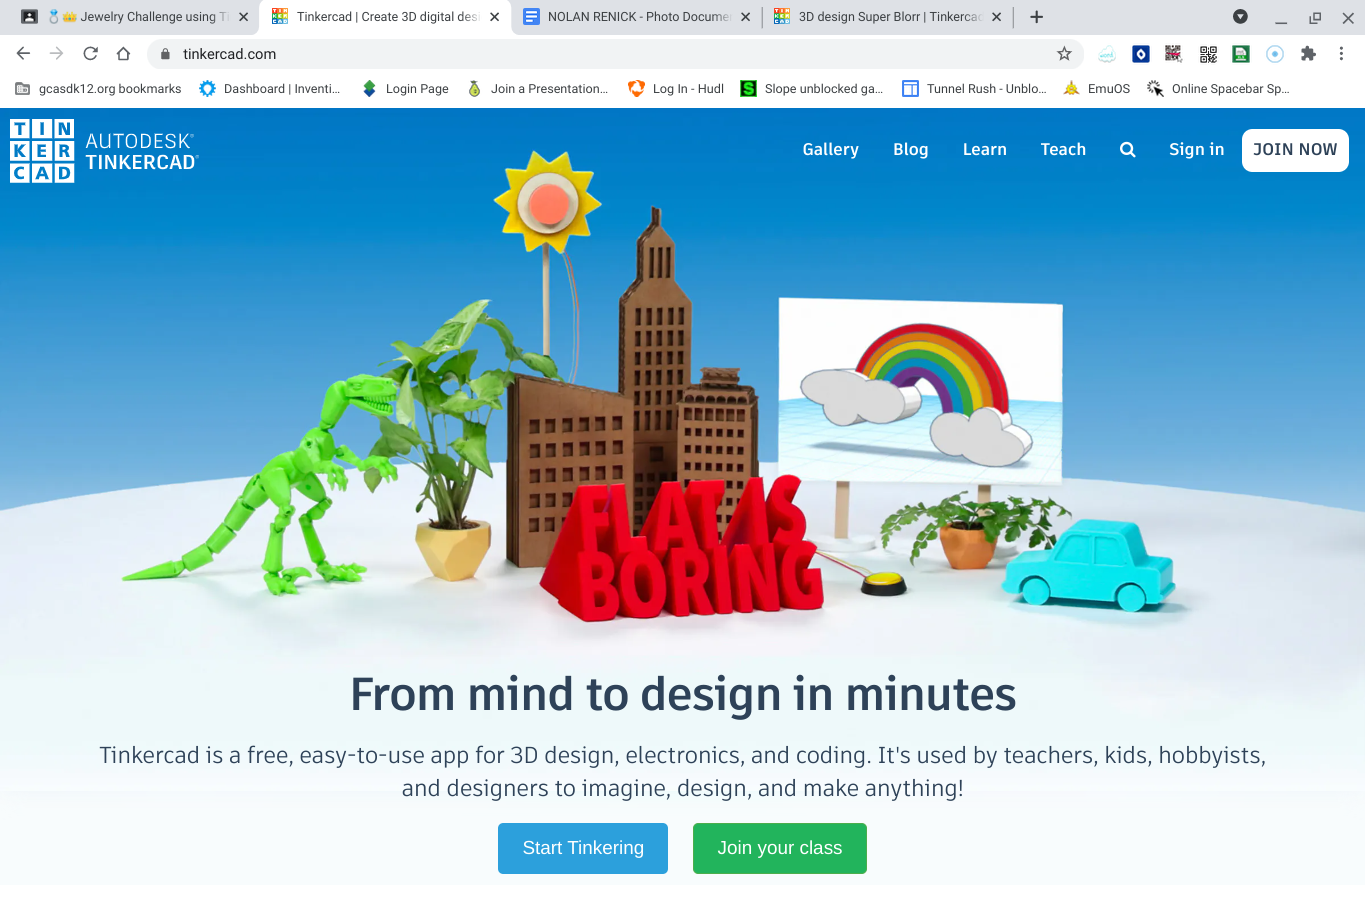Click the dark blue square extension icon
Screen dimensions: 1365x912
click(1141, 54)
